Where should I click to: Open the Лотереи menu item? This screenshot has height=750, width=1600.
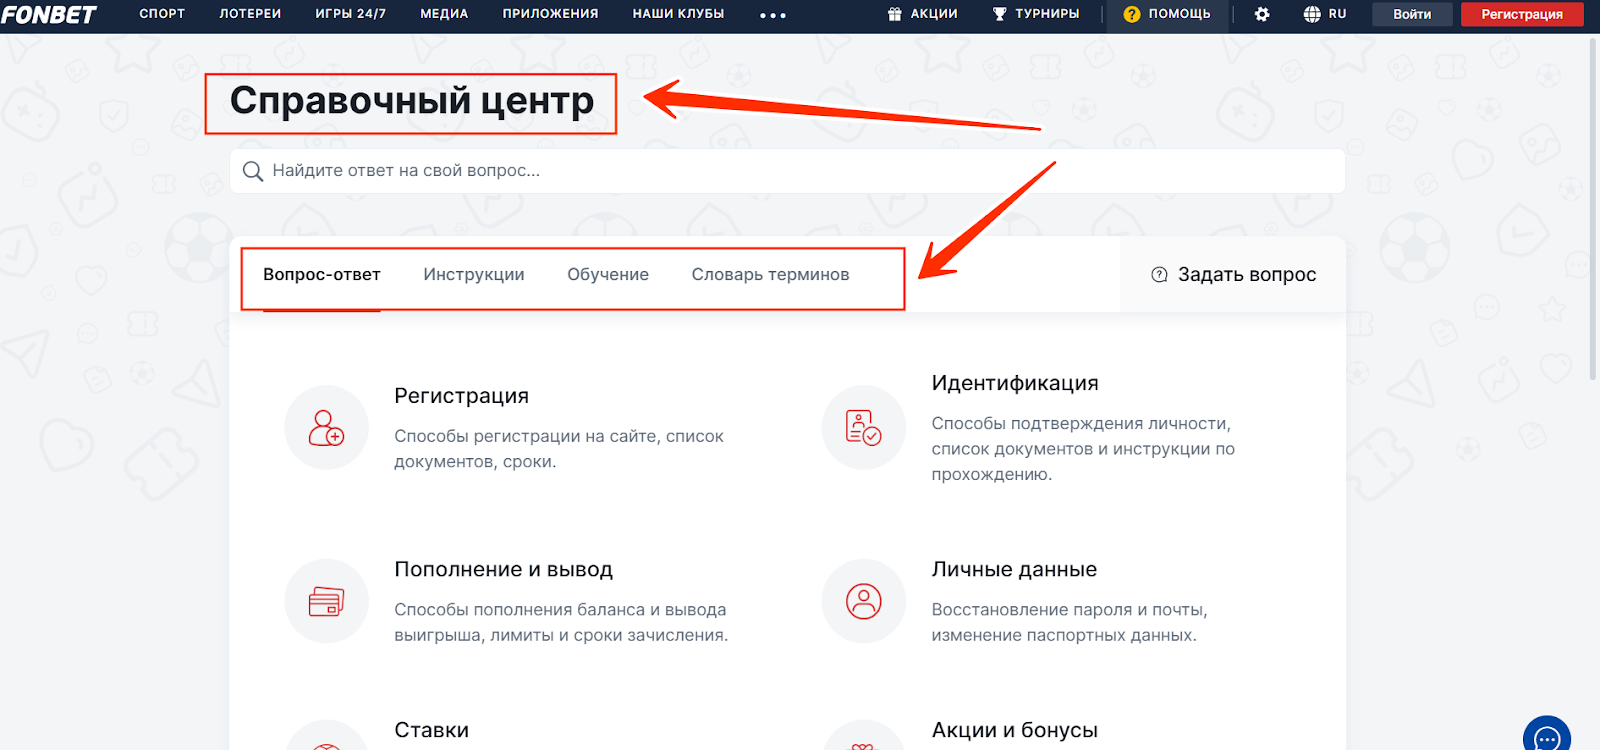(x=250, y=14)
